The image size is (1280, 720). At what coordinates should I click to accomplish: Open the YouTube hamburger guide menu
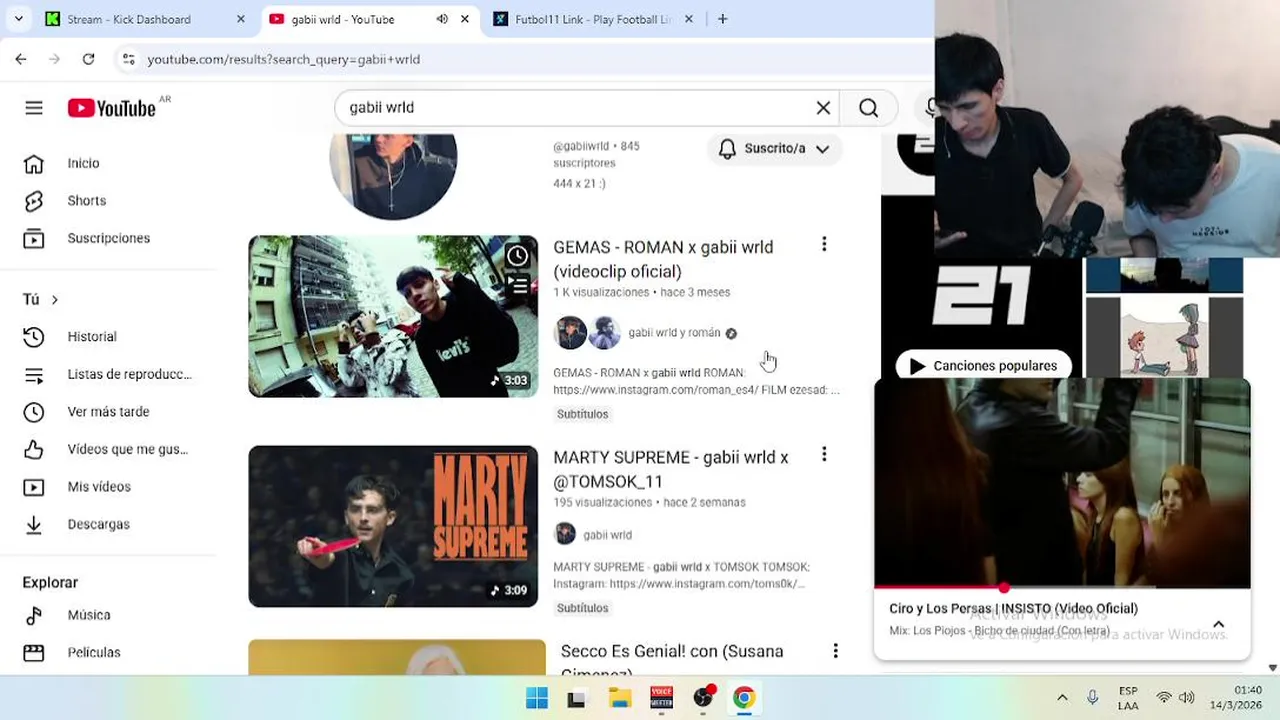pyautogui.click(x=34, y=108)
